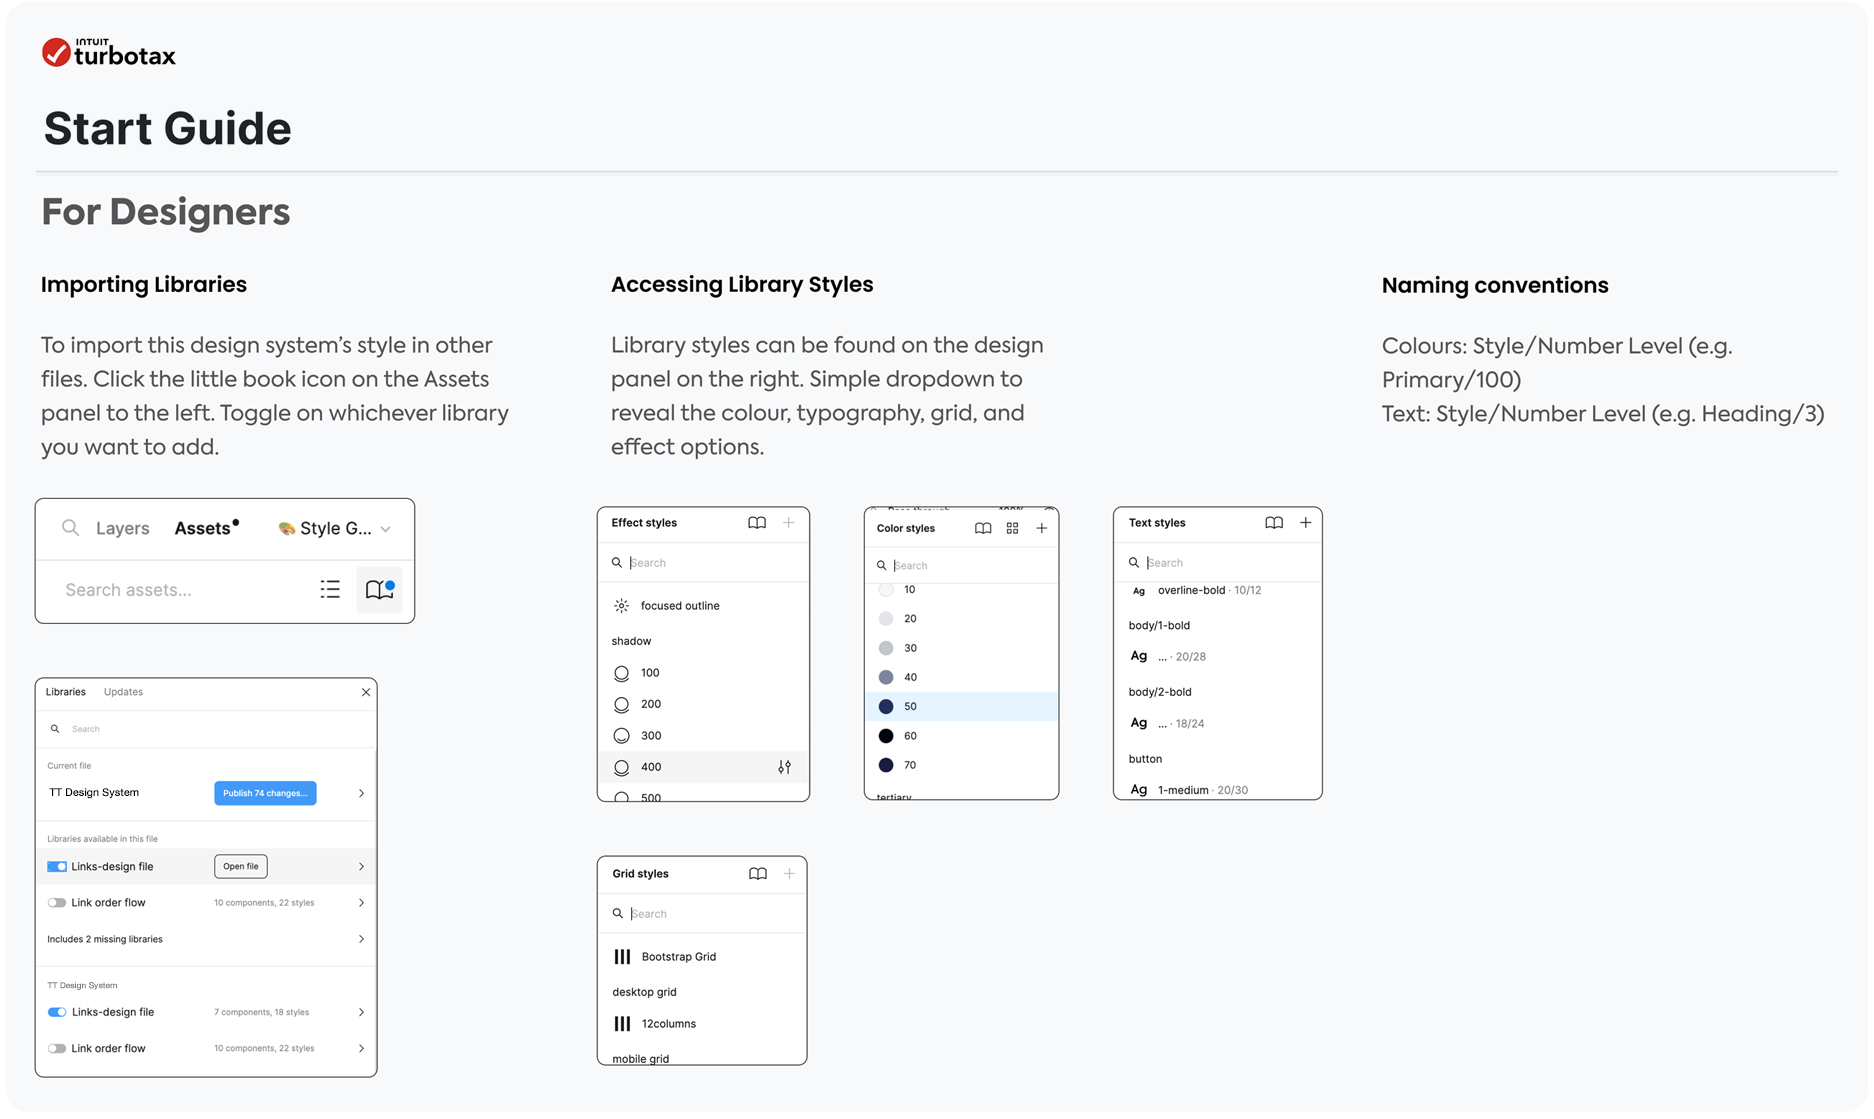Click Search field in Text styles
Screen dimensions: 1874x1119
click(1218, 563)
